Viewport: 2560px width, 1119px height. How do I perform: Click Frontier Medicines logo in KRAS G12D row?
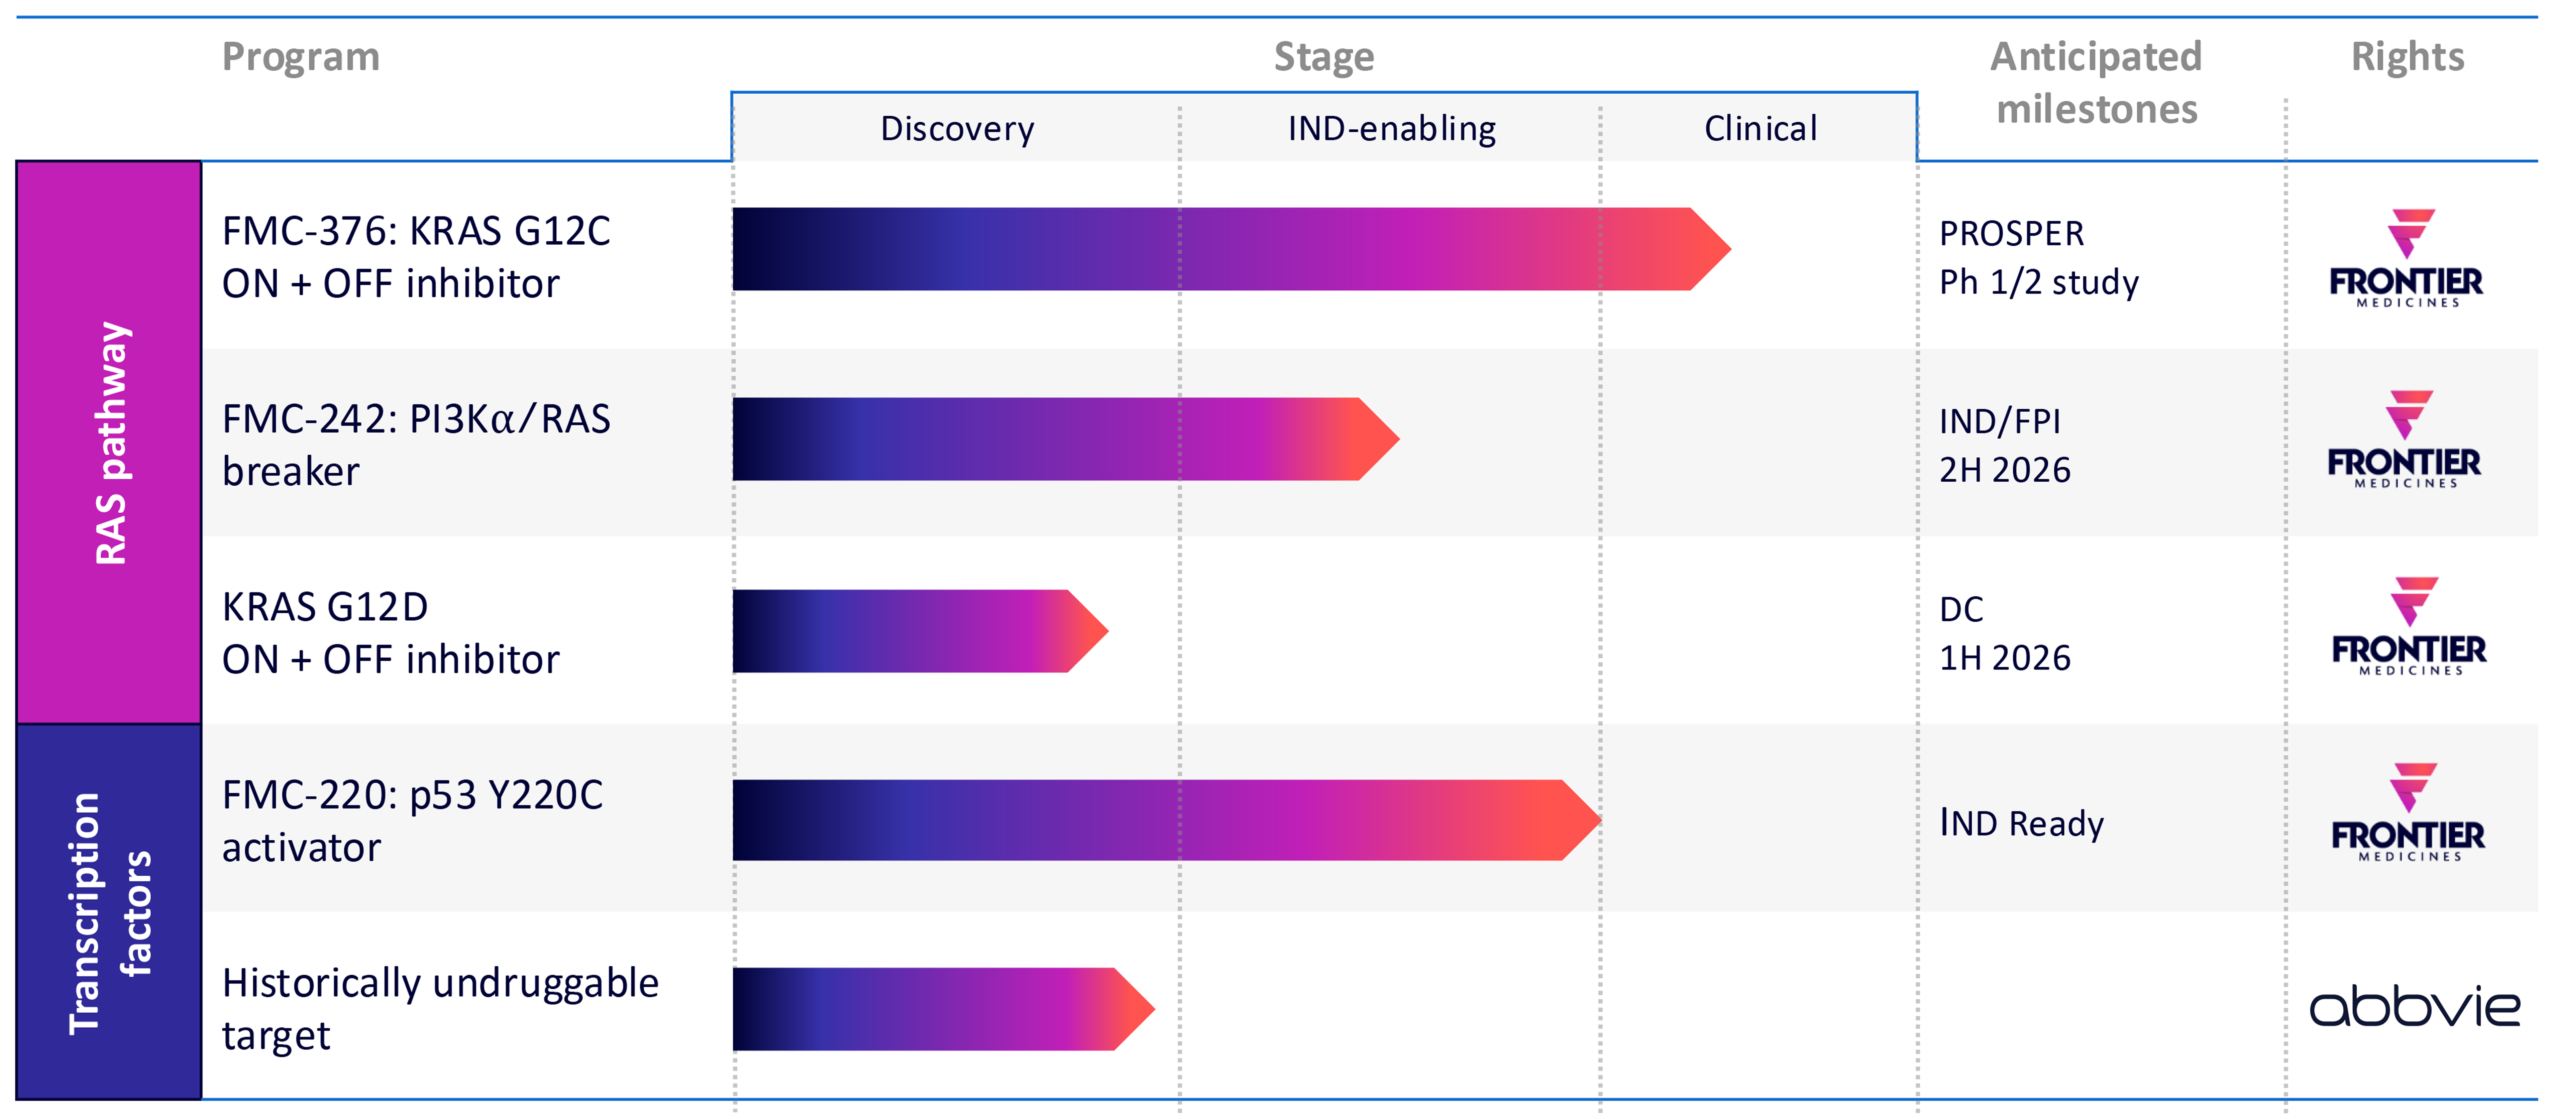point(2408,626)
